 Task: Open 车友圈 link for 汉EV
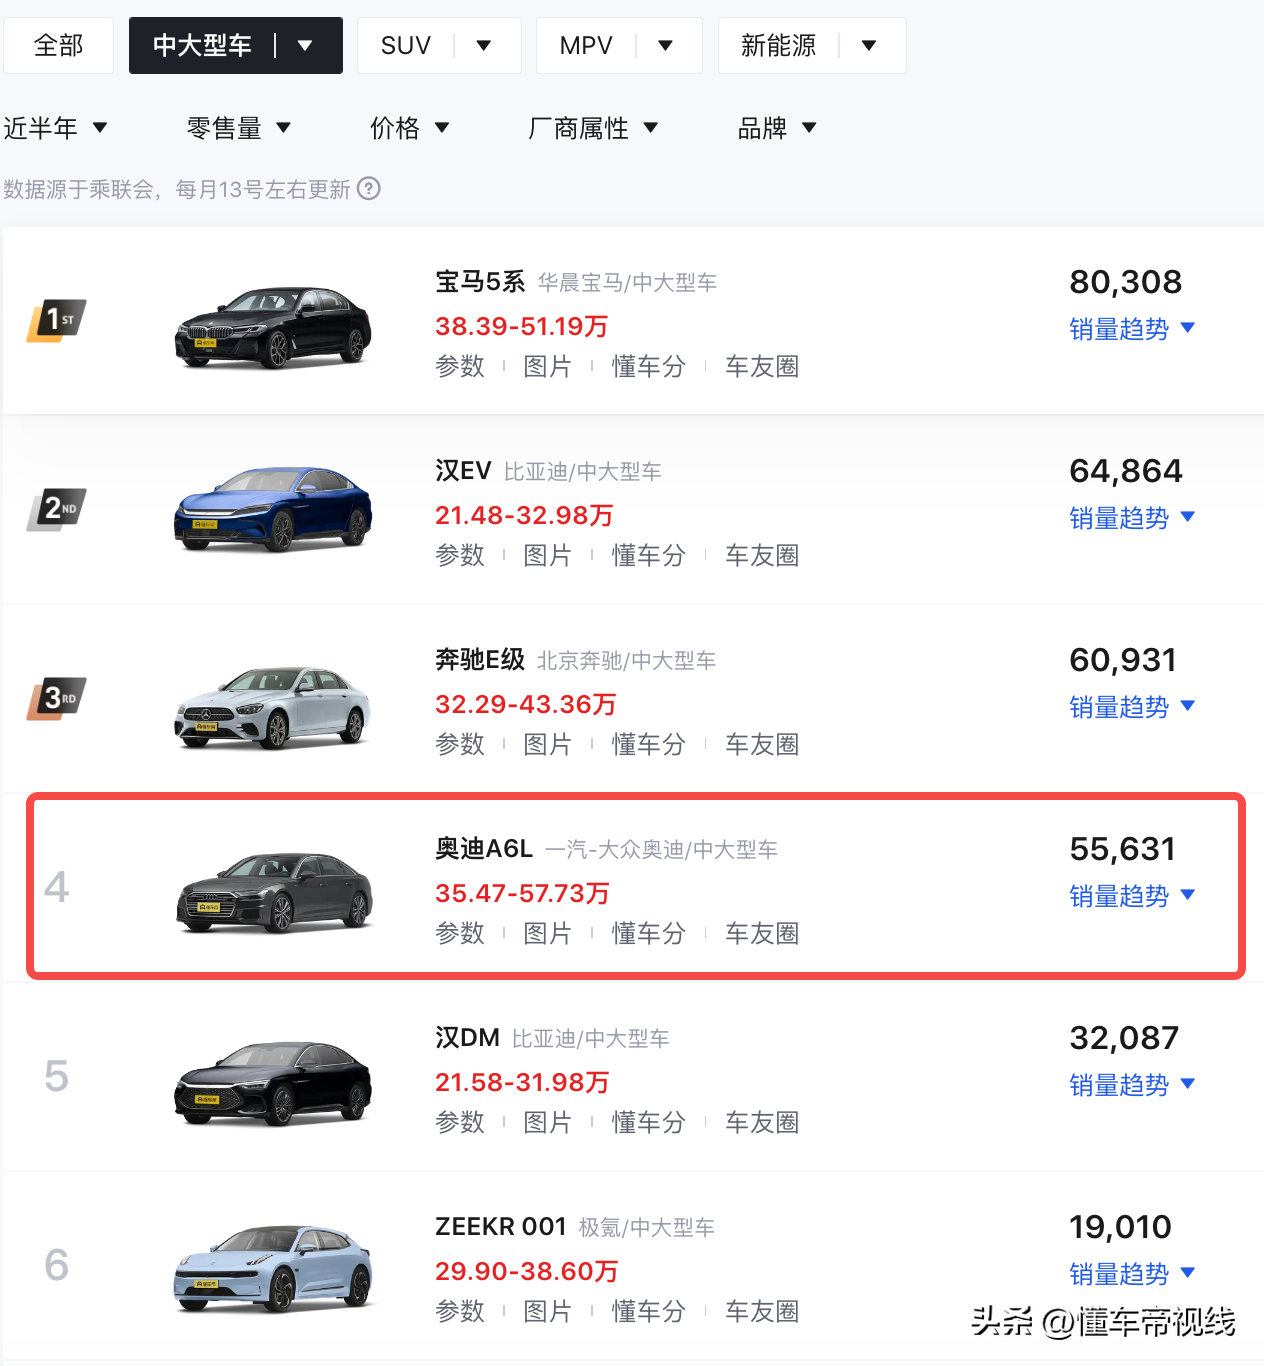[x=762, y=555]
